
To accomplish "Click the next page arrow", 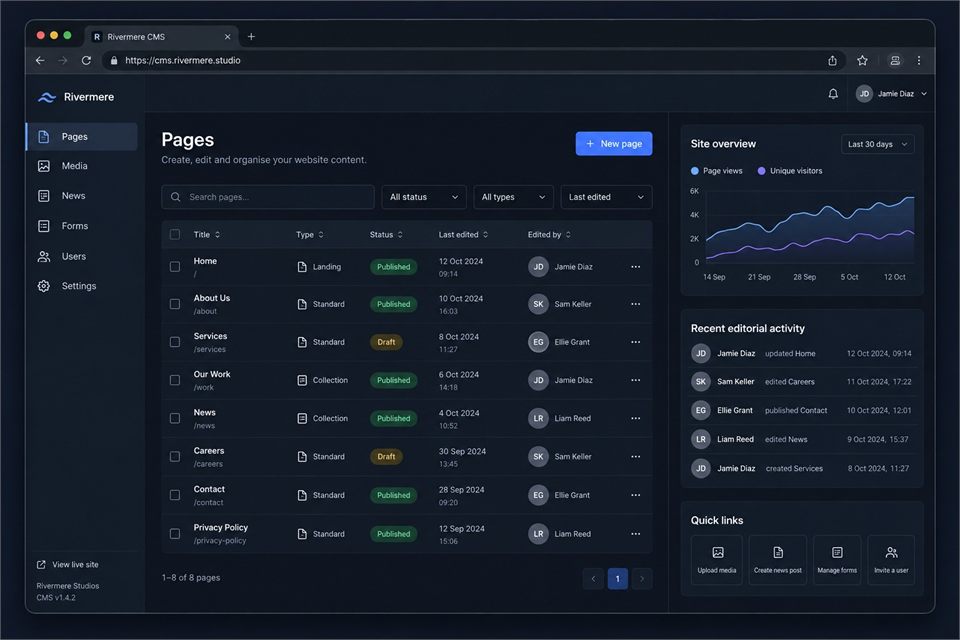I will point(642,579).
